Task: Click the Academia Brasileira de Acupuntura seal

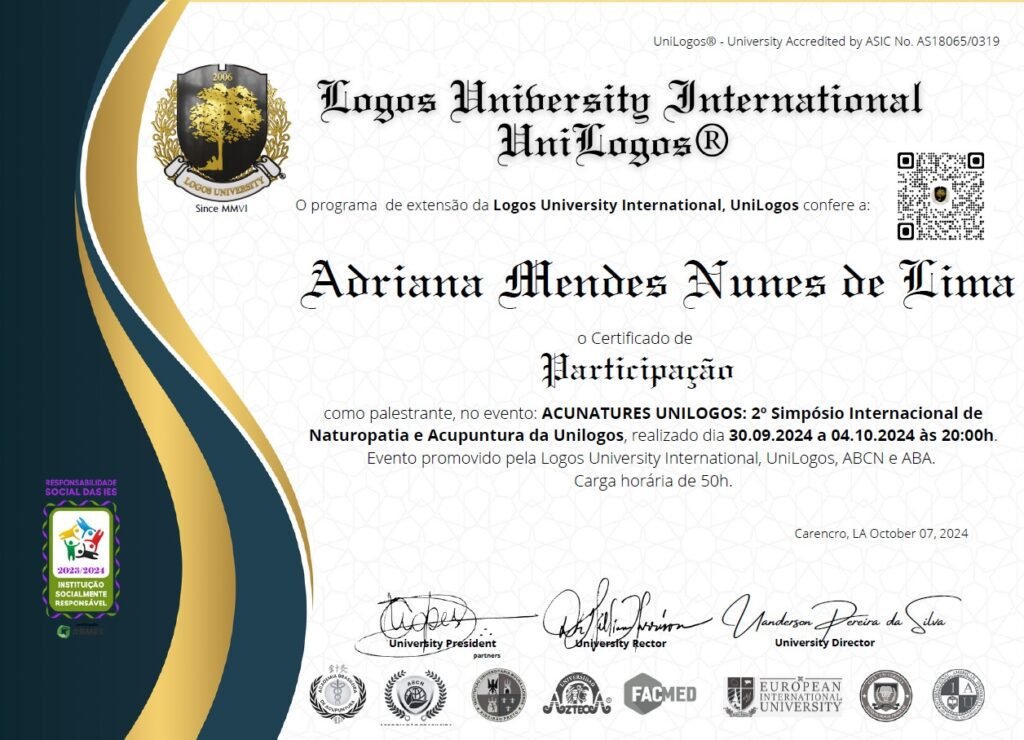Action: (x=338, y=694)
